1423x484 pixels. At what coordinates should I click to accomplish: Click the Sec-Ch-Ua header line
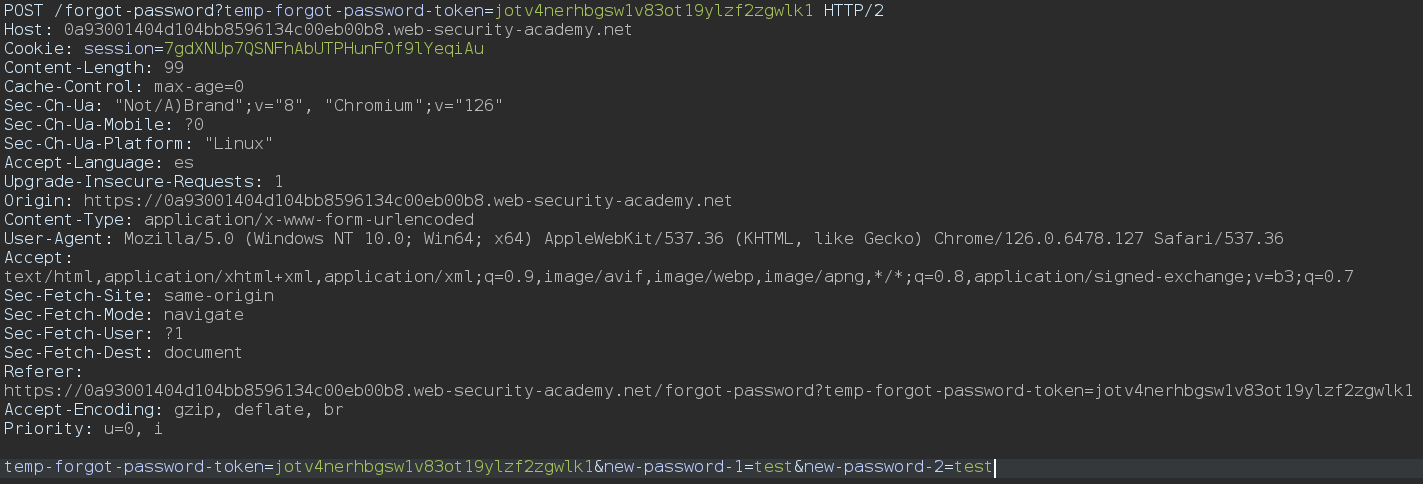(x=253, y=105)
